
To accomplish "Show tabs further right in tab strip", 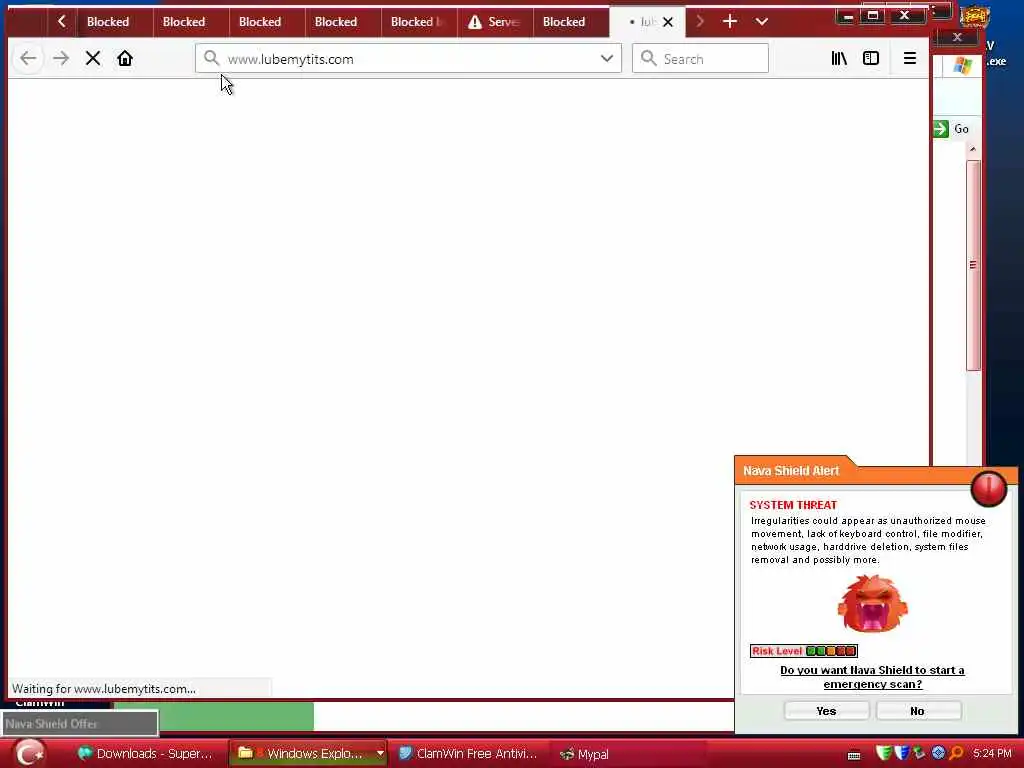I will 699,22.
